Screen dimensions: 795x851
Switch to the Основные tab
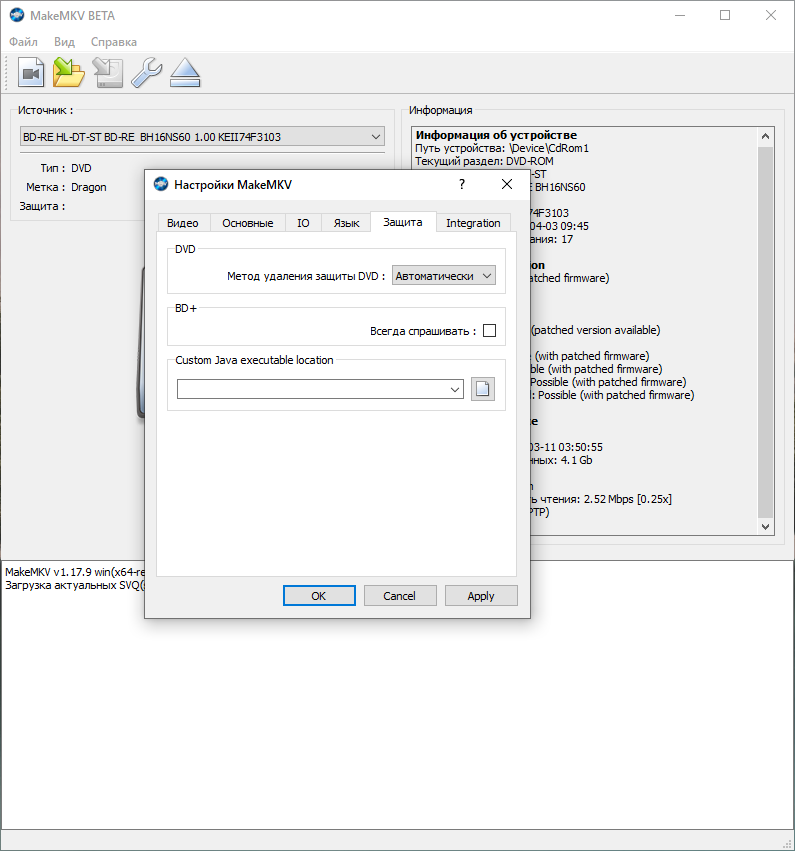tap(247, 223)
